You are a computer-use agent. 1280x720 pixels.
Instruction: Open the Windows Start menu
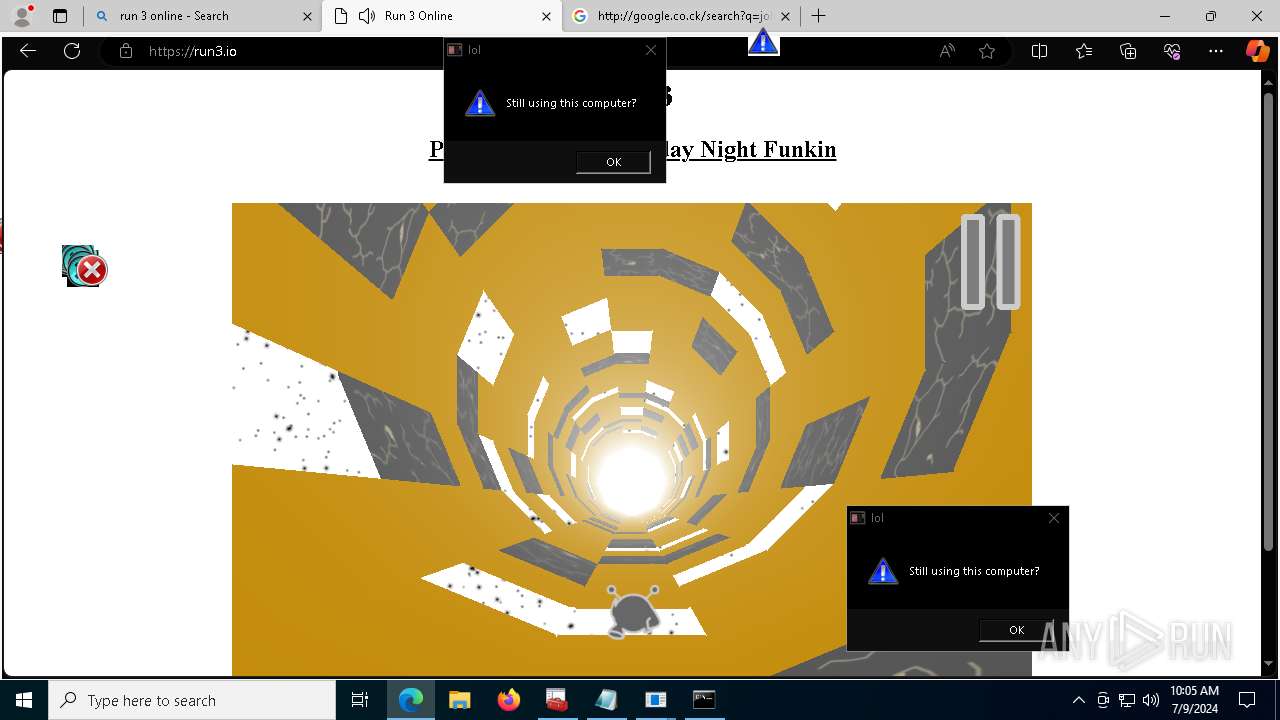[x=24, y=700]
